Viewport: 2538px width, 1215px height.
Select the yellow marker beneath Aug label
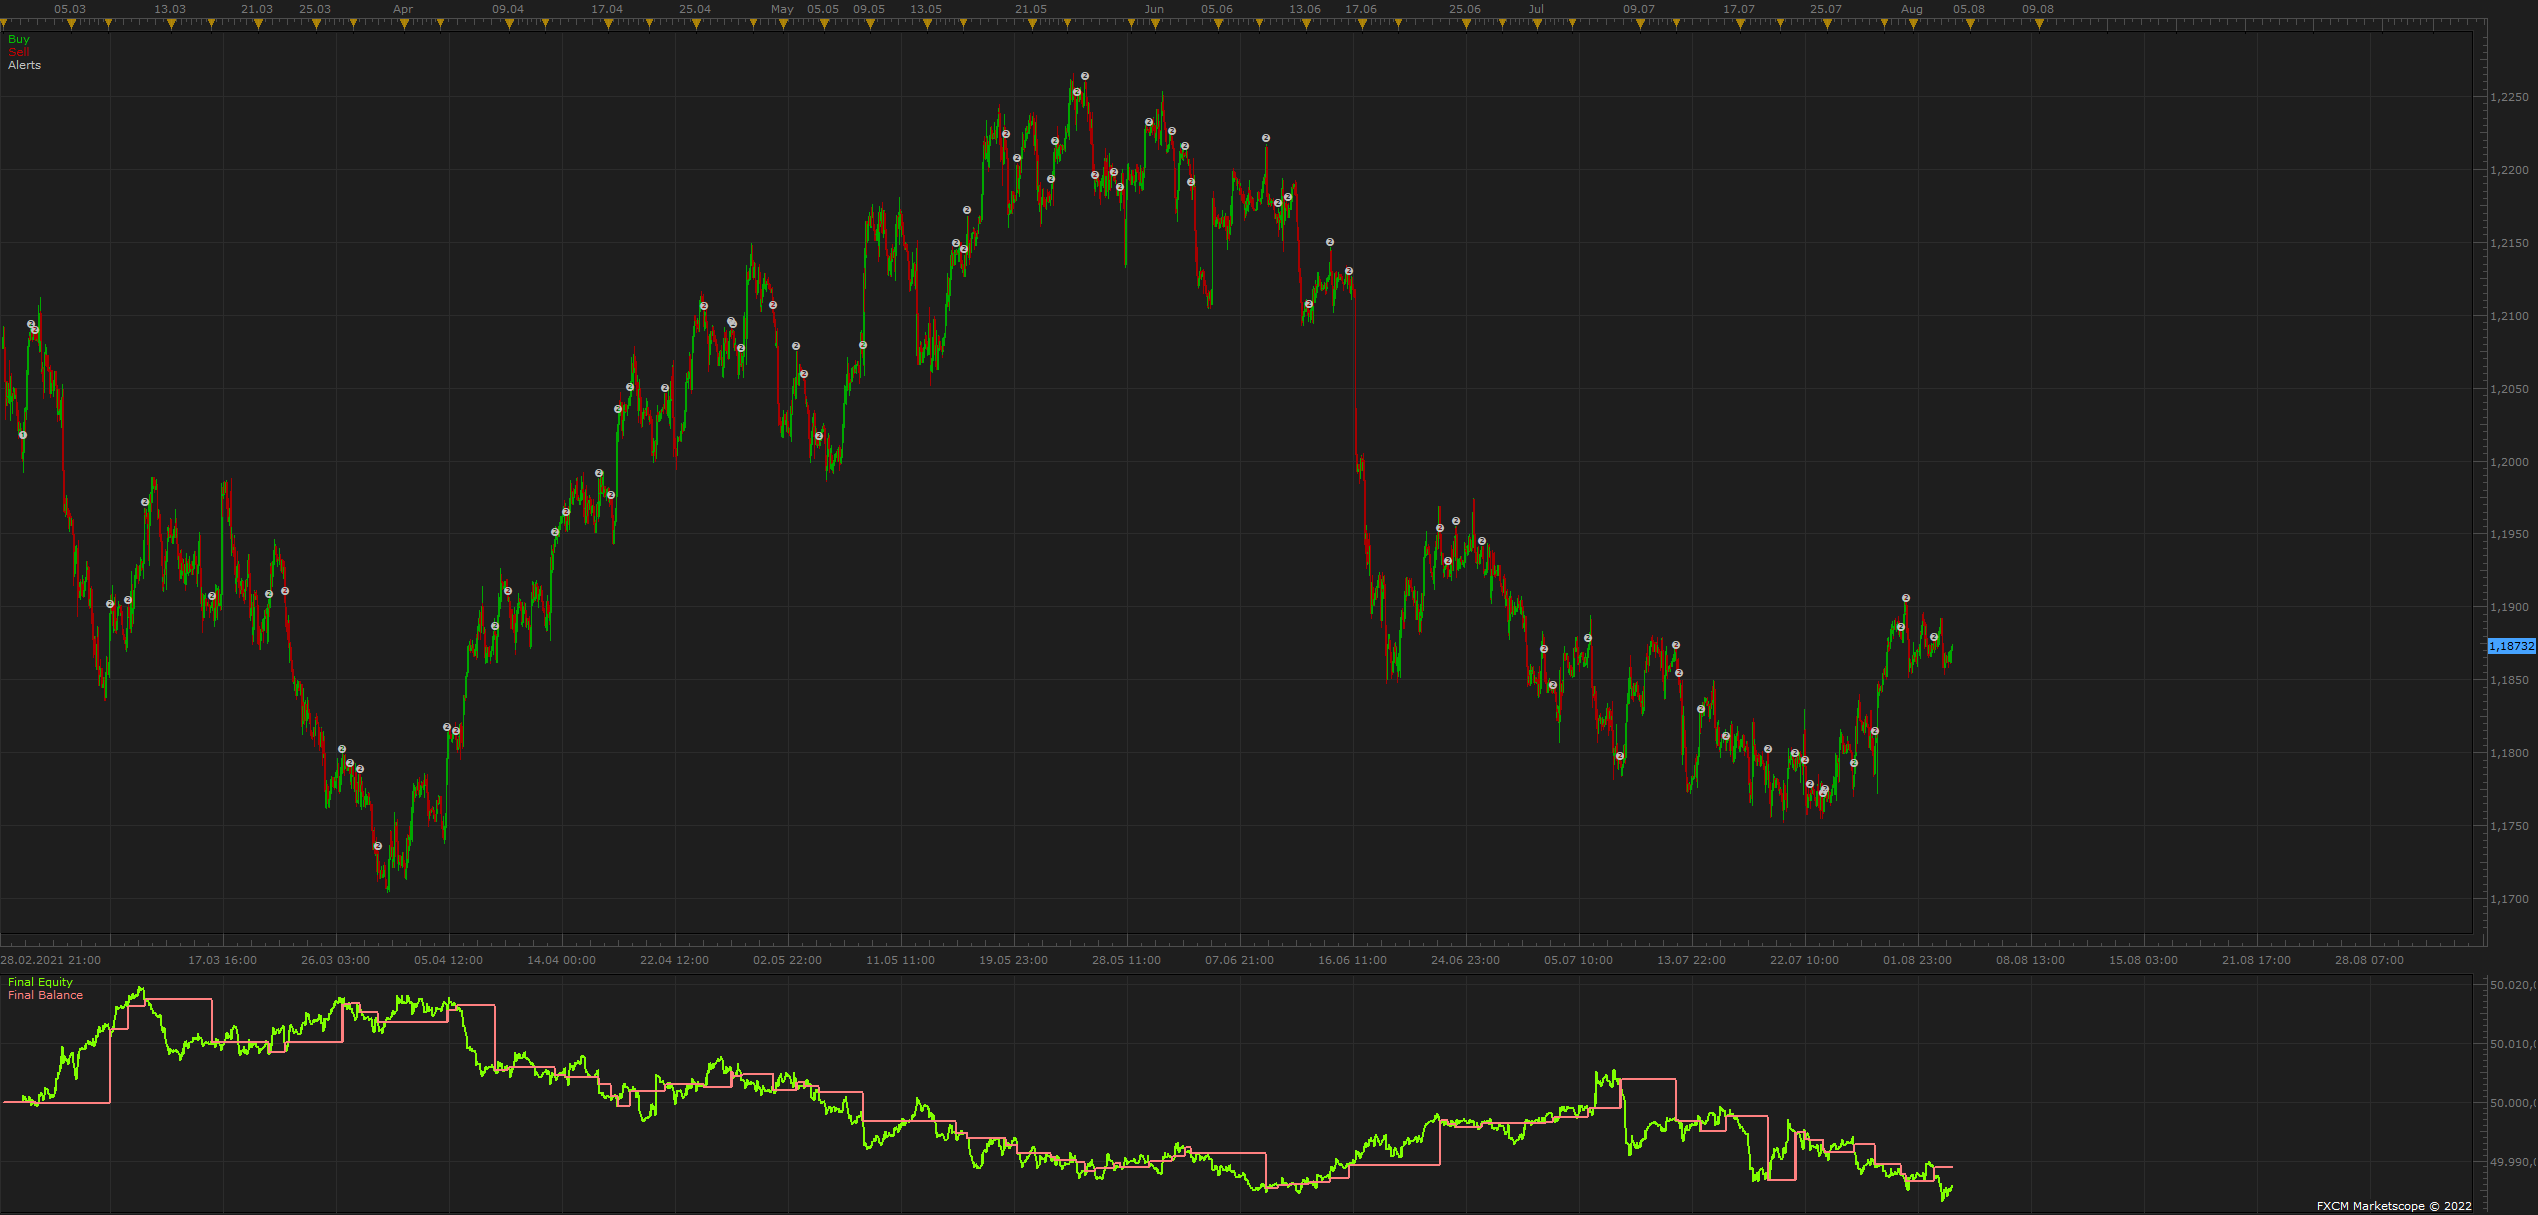point(1913,24)
